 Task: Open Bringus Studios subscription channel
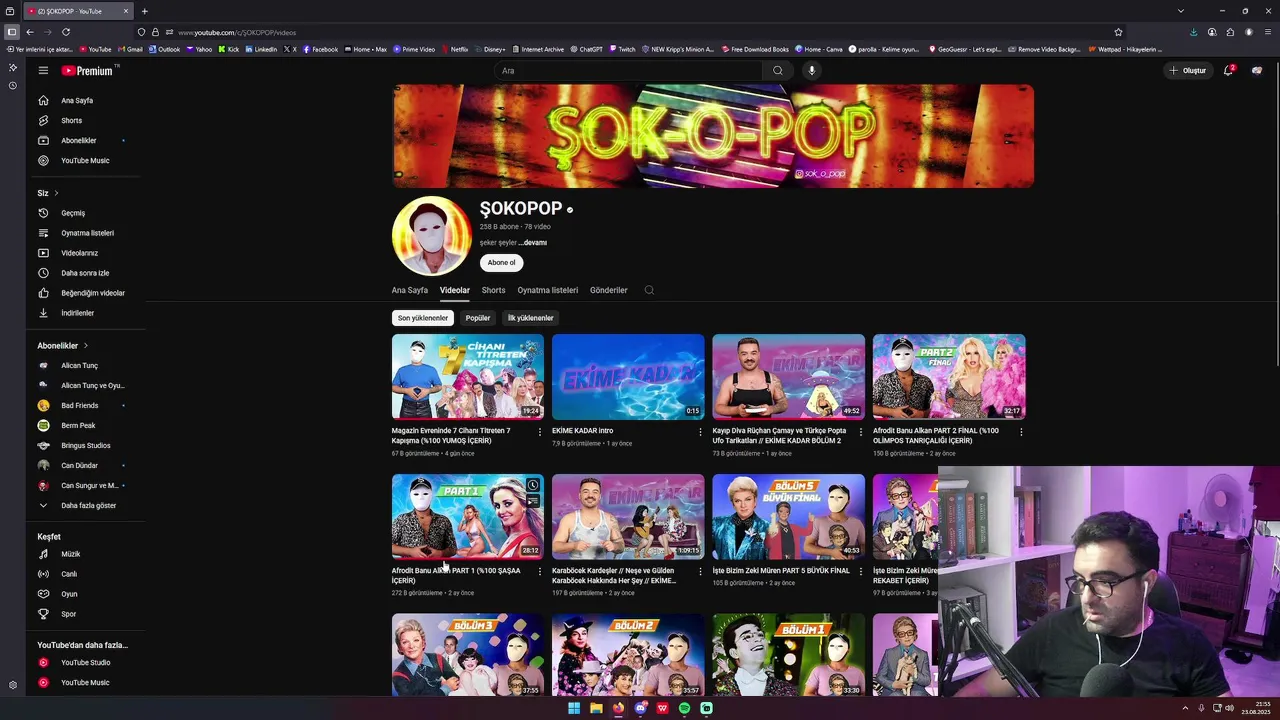[85, 445]
